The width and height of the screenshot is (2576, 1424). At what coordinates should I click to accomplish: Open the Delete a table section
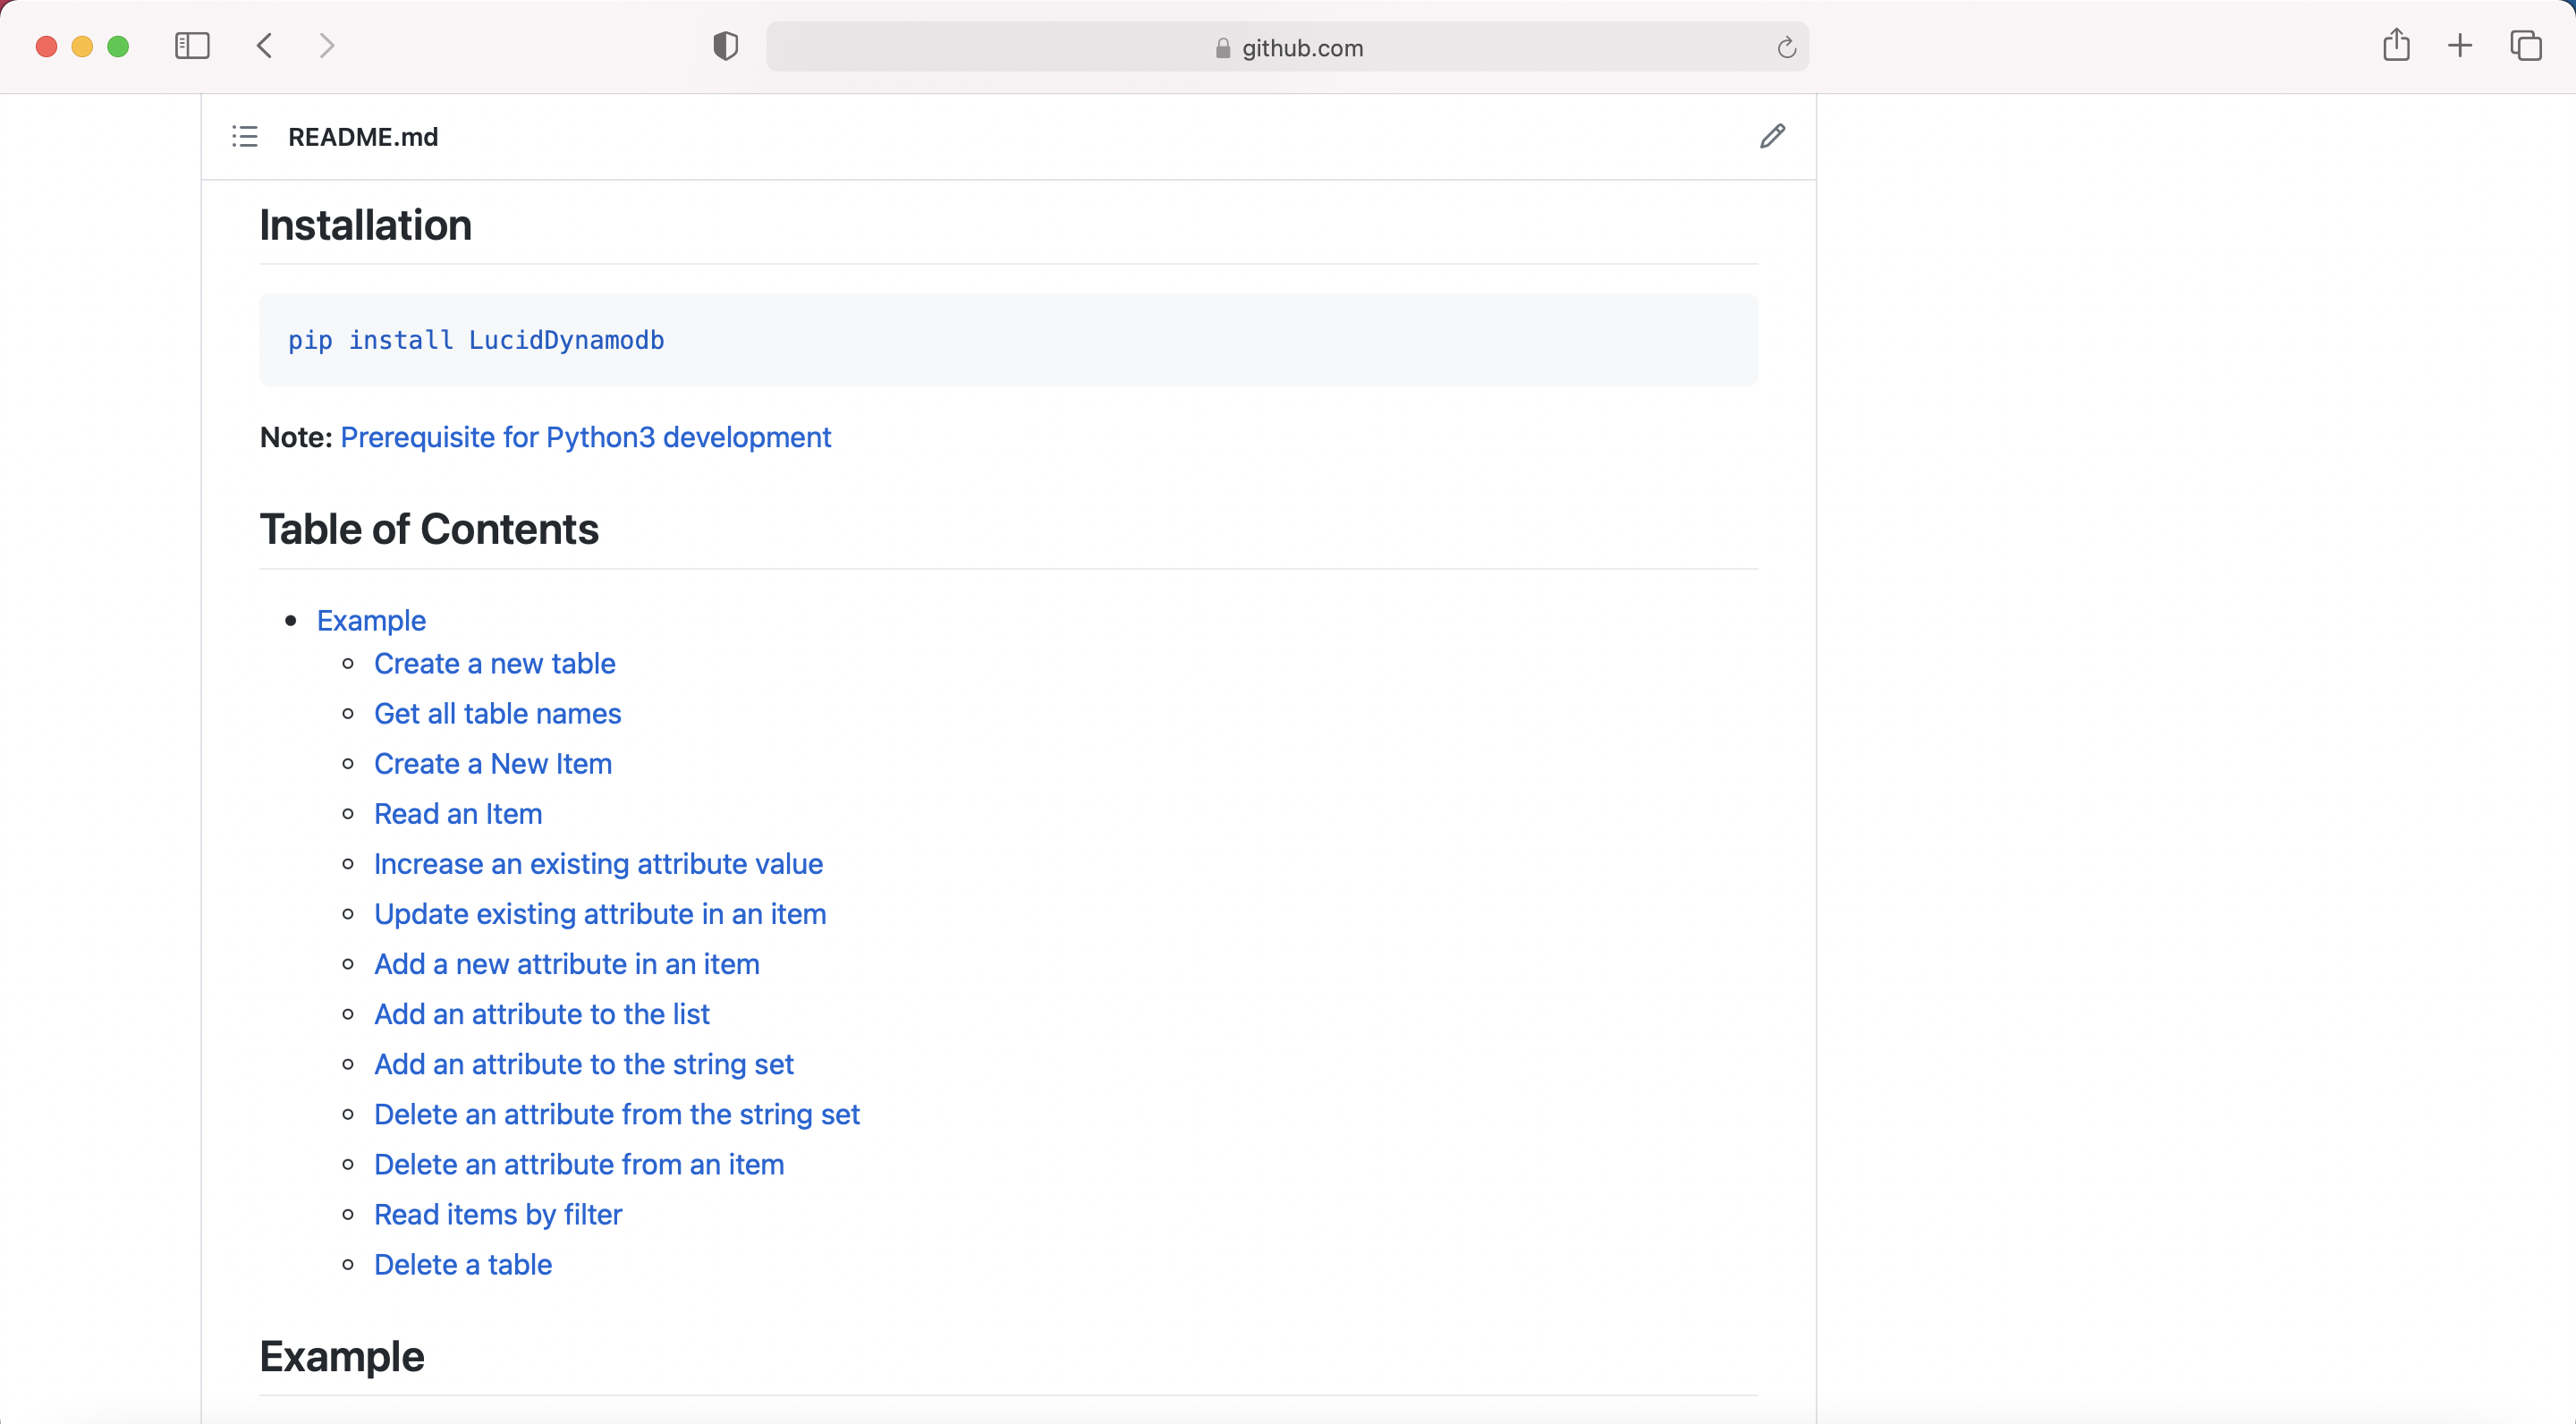(463, 1264)
